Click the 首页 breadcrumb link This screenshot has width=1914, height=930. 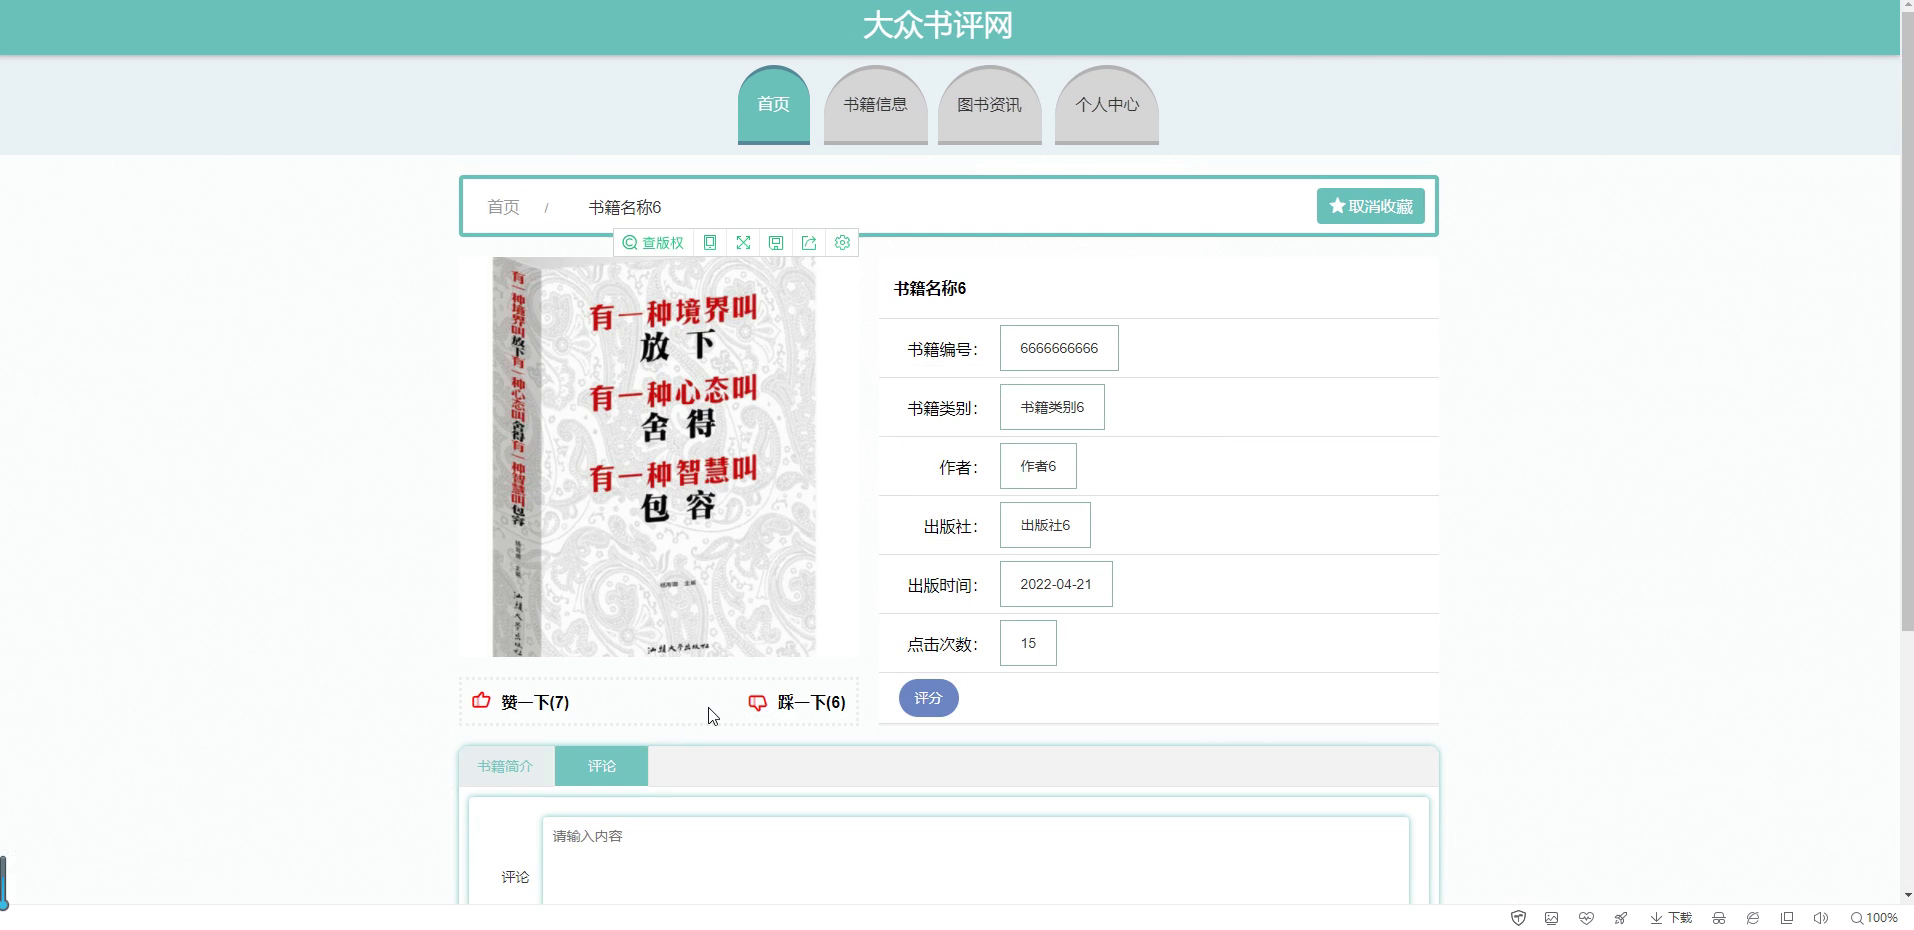point(503,207)
